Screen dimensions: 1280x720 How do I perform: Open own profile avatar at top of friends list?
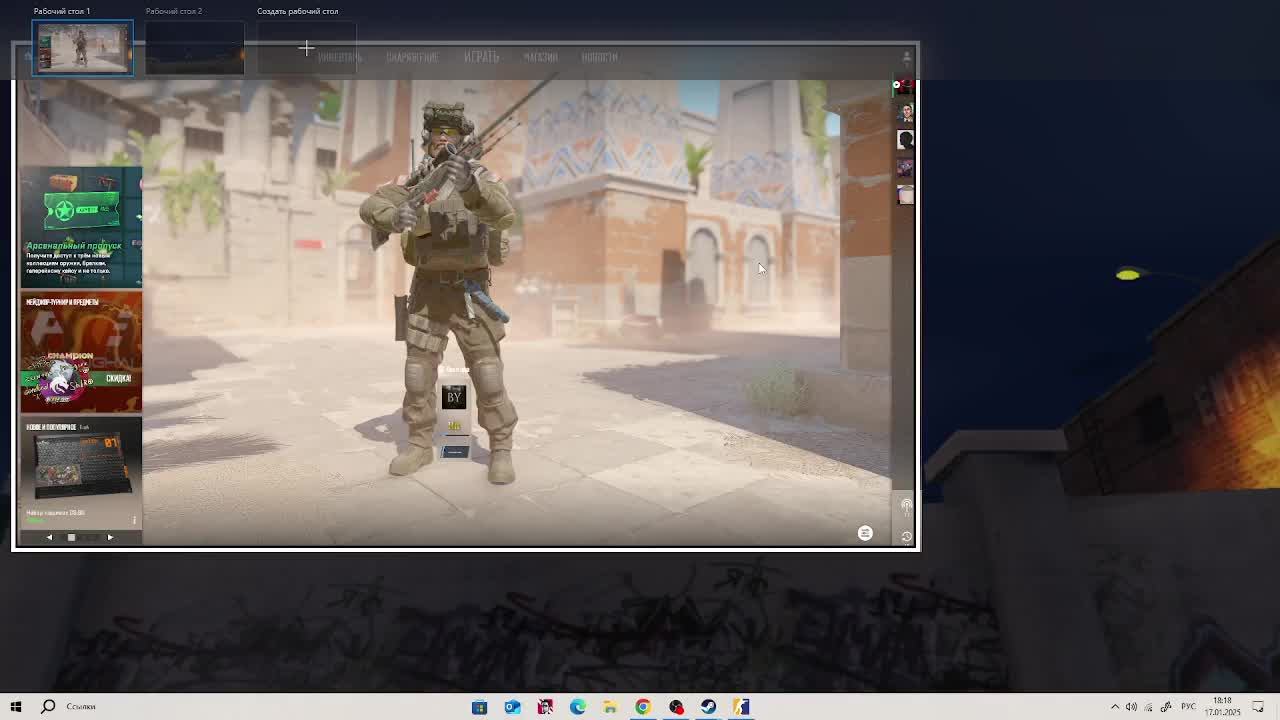tap(905, 87)
